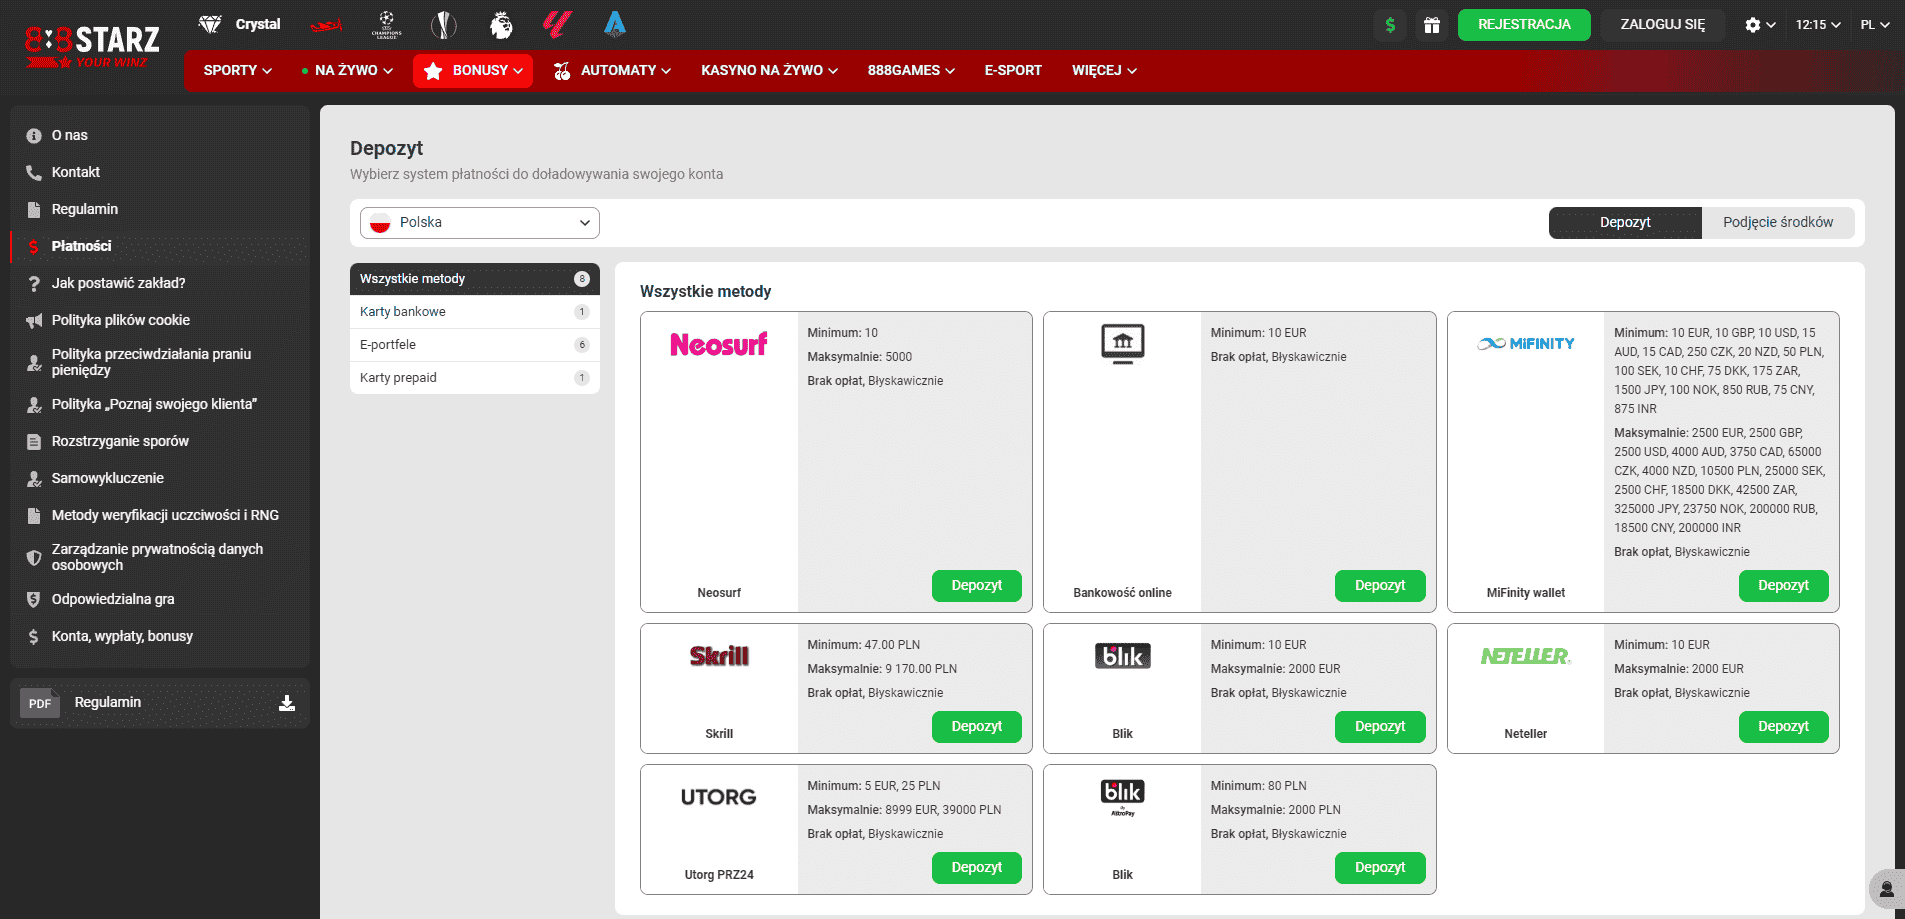Click the green dollar payments icon

[1390, 25]
